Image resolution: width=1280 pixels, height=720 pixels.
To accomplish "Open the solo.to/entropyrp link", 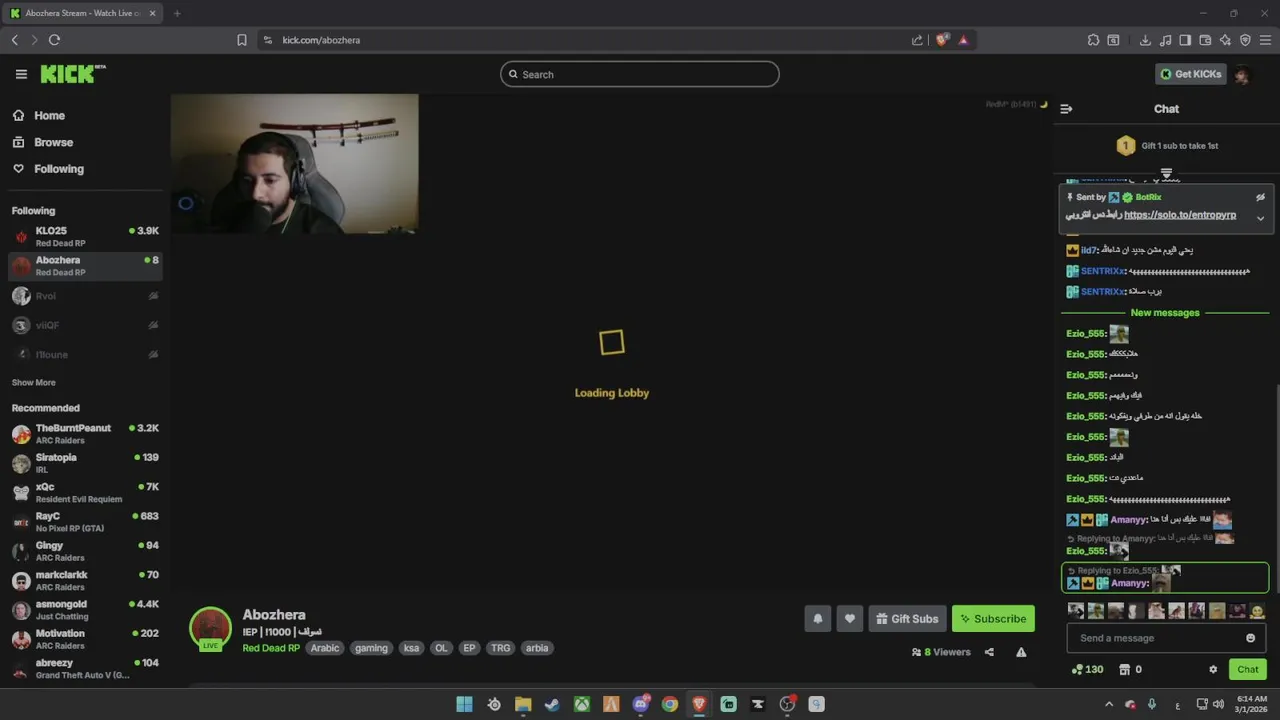I will (1180, 215).
